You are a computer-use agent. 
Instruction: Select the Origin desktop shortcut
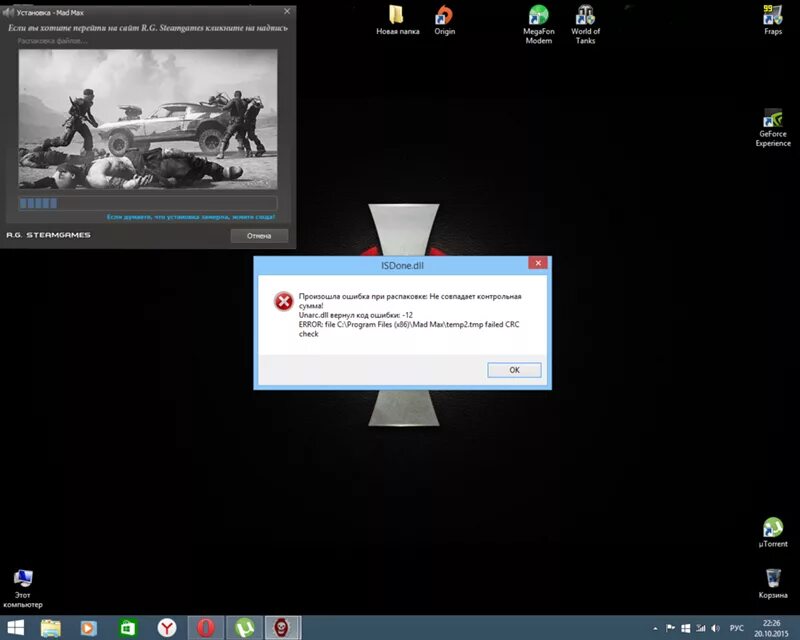444,20
